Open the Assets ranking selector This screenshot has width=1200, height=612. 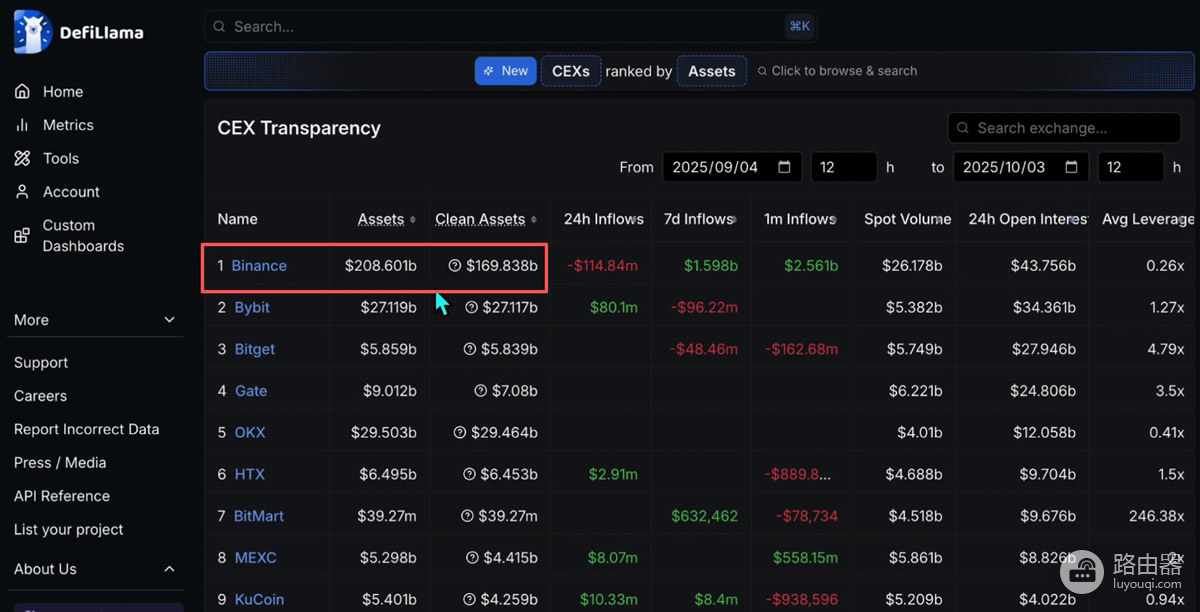click(x=712, y=71)
